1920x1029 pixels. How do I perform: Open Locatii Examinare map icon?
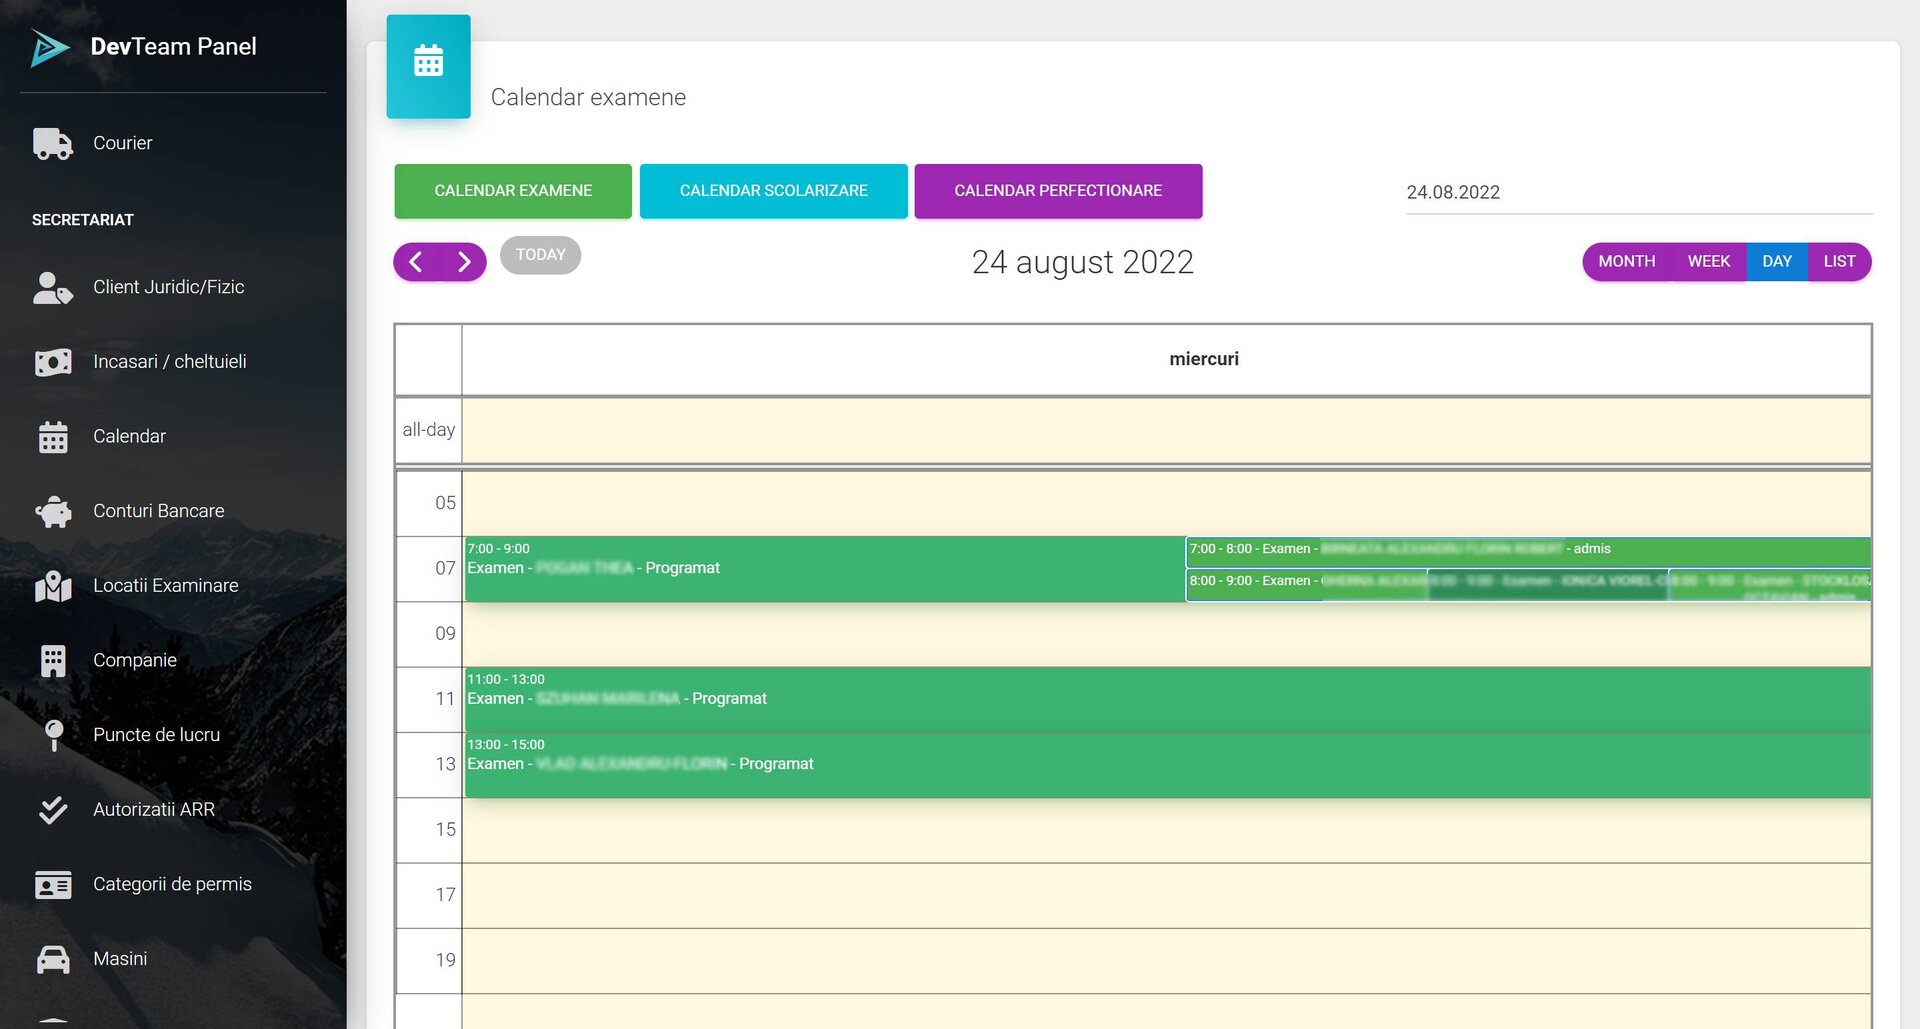[x=52, y=586]
